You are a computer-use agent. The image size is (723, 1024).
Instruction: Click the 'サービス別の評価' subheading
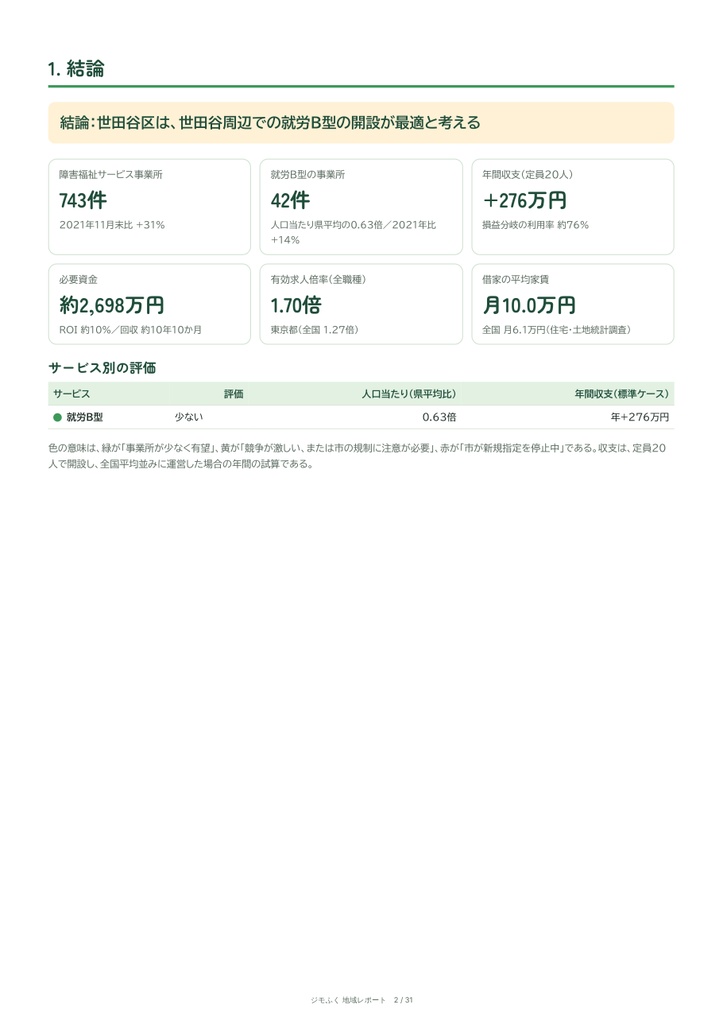coord(102,368)
